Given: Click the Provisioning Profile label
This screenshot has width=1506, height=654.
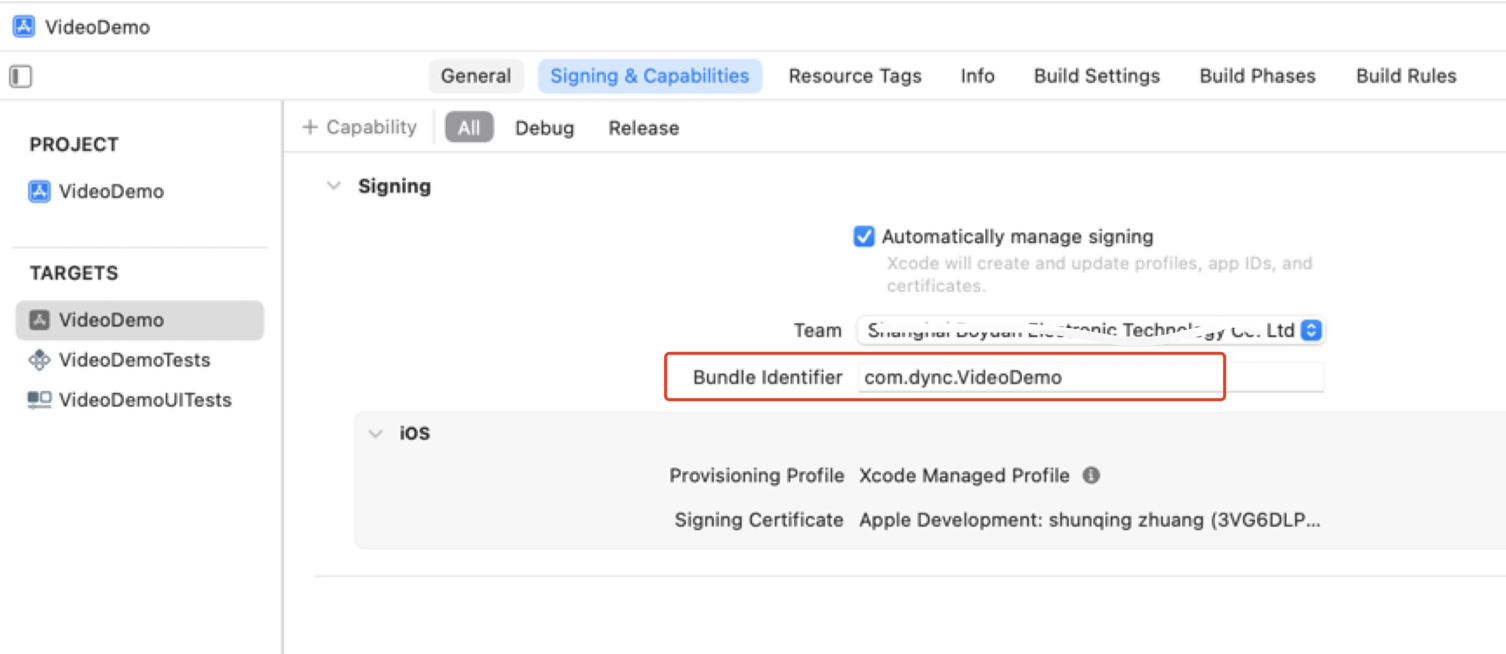Looking at the screenshot, I should [x=757, y=476].
